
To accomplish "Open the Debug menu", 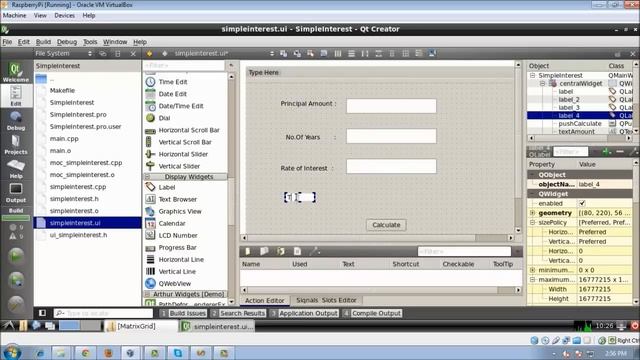I will pyautogui.click(x=67, y=42).
